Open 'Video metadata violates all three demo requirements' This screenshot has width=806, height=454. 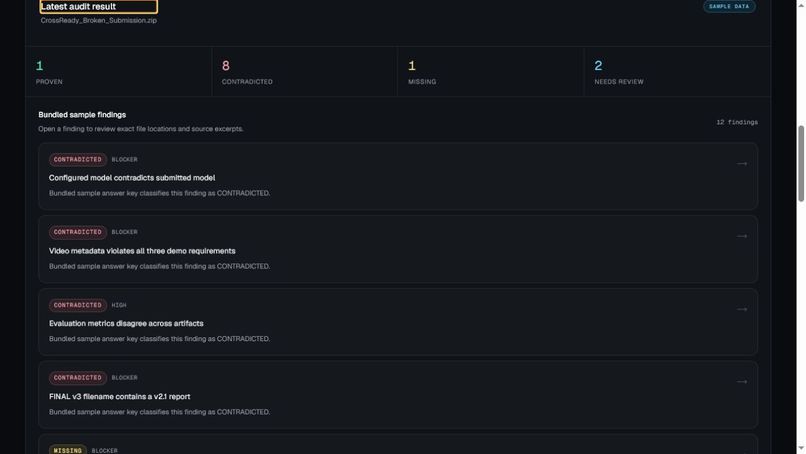(x=398, y=249)
